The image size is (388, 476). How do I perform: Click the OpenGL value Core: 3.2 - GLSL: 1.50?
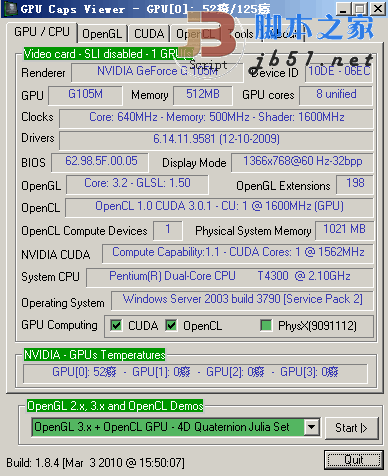tap(137, 184)
